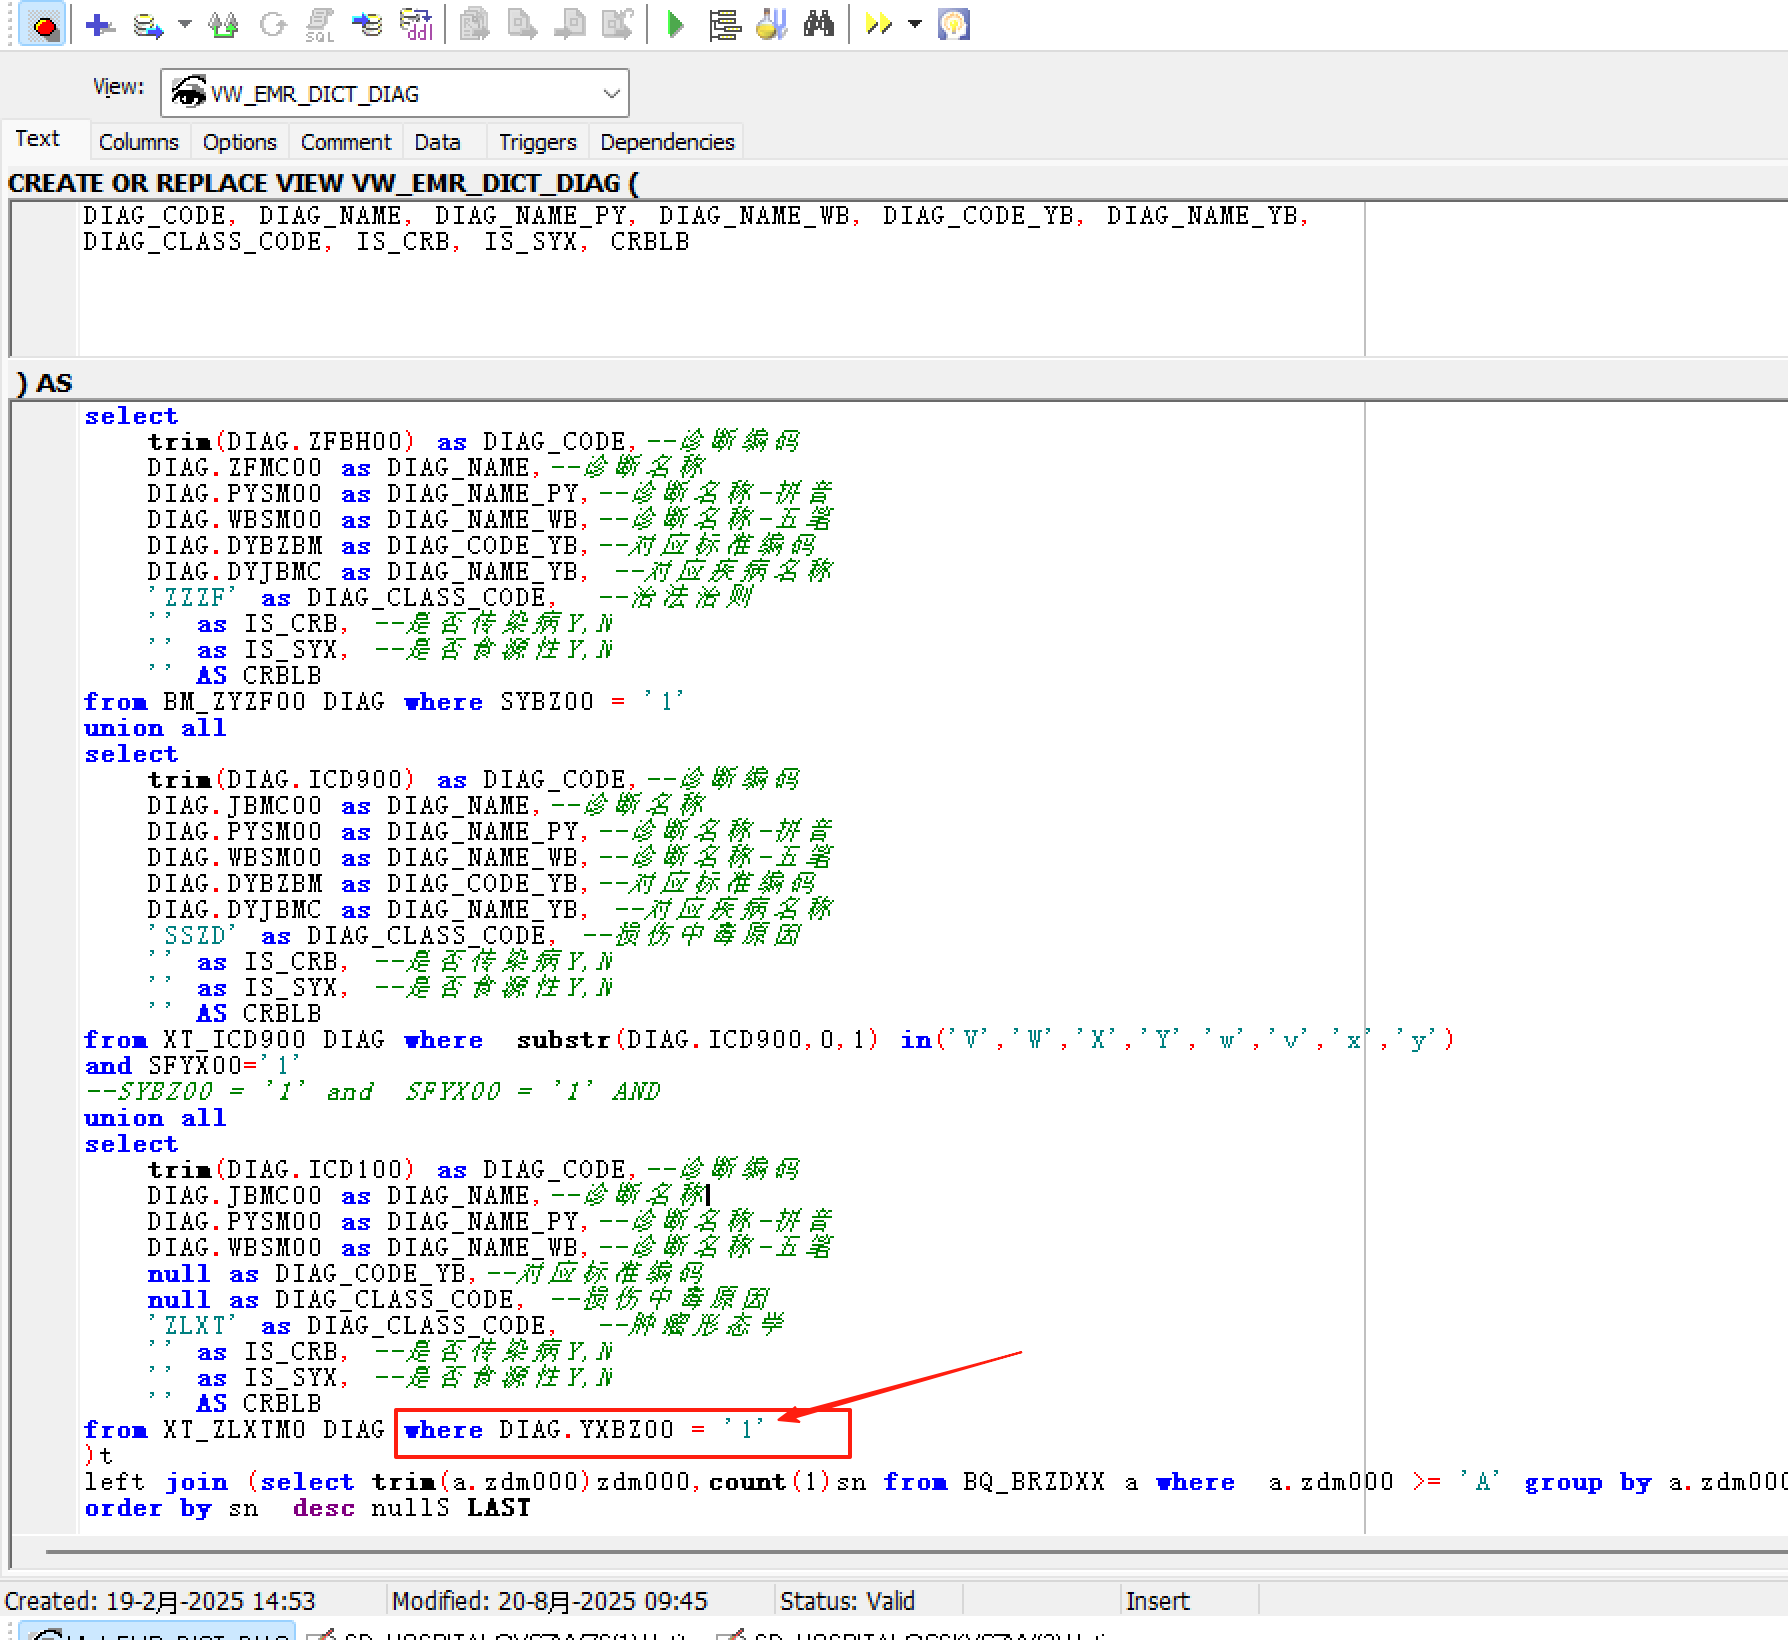Viewport: 1788px width, 1640px height.
Task: Open the Dependencies tab
Action: (x=667, y=142)
